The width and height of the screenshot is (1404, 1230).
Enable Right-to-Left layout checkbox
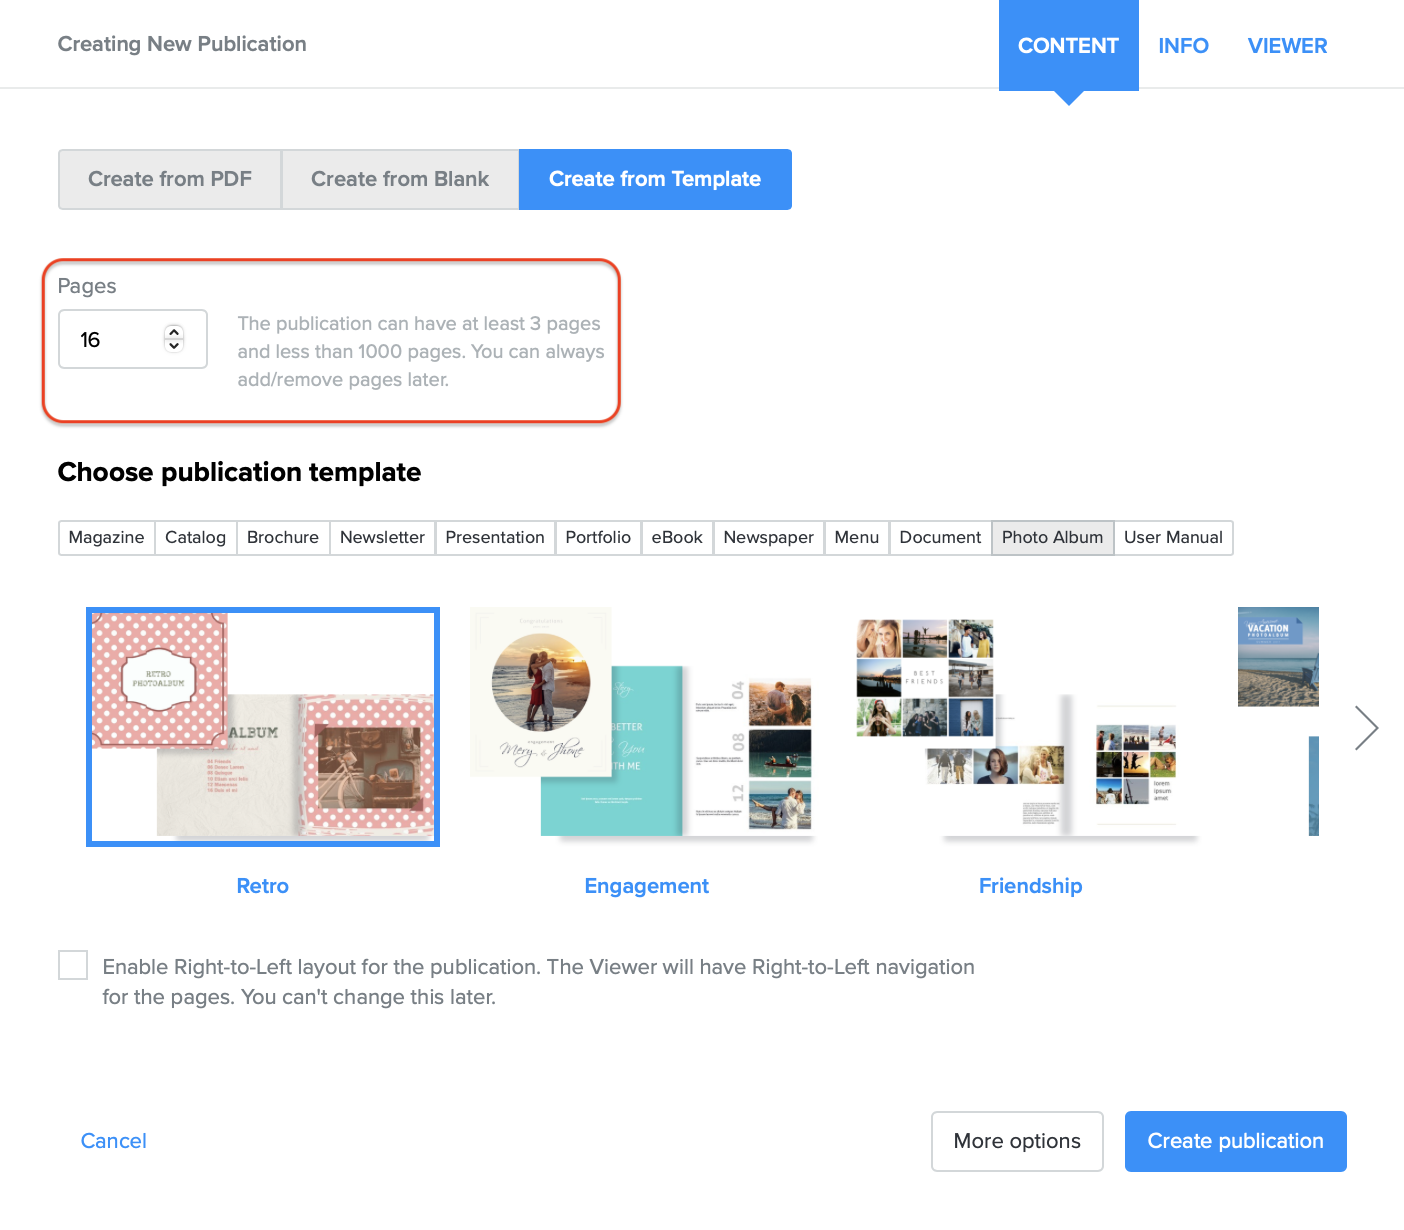click(x=73, y=965)
